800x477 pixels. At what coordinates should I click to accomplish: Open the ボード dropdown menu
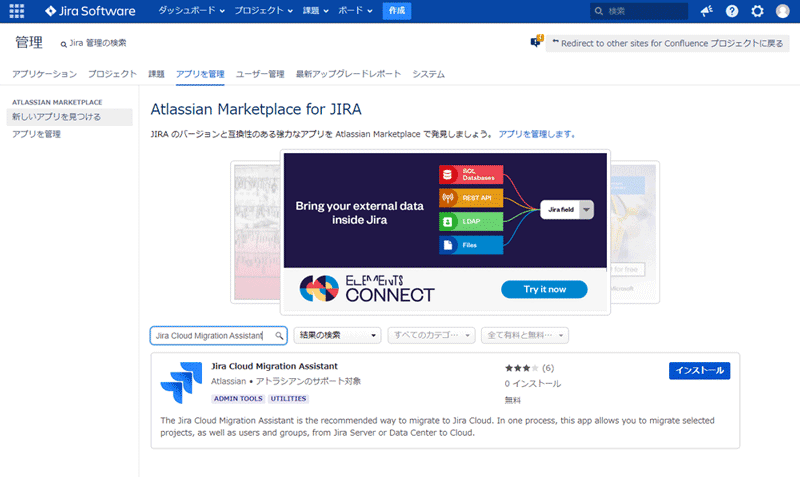[x=355, y=11]
